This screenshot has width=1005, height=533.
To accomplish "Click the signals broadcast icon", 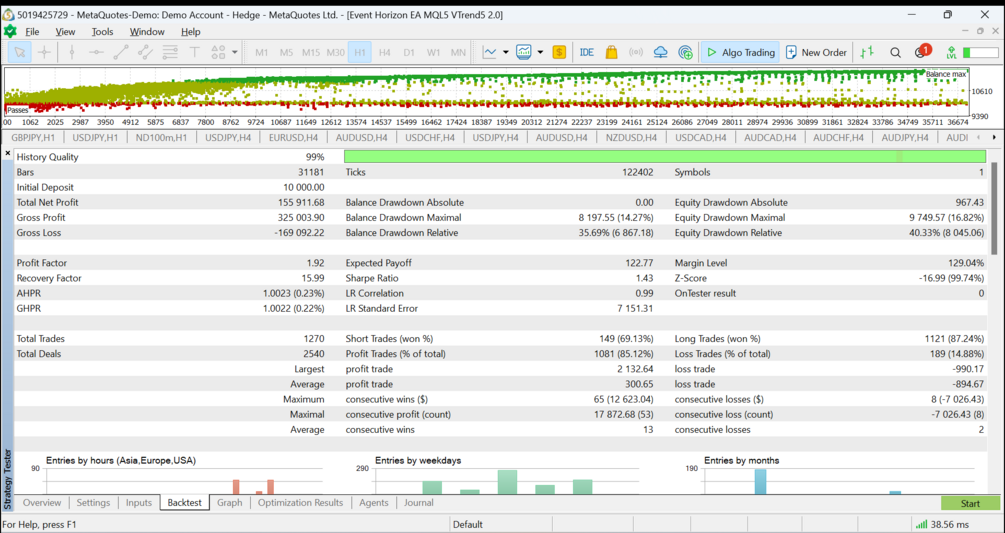I will click(x=636, y=53).
